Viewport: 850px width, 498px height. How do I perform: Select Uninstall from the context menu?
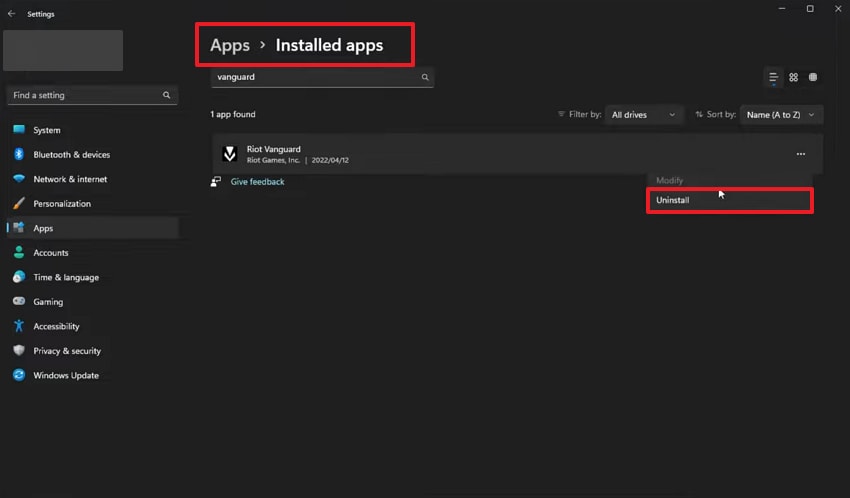tap(730, 200)
